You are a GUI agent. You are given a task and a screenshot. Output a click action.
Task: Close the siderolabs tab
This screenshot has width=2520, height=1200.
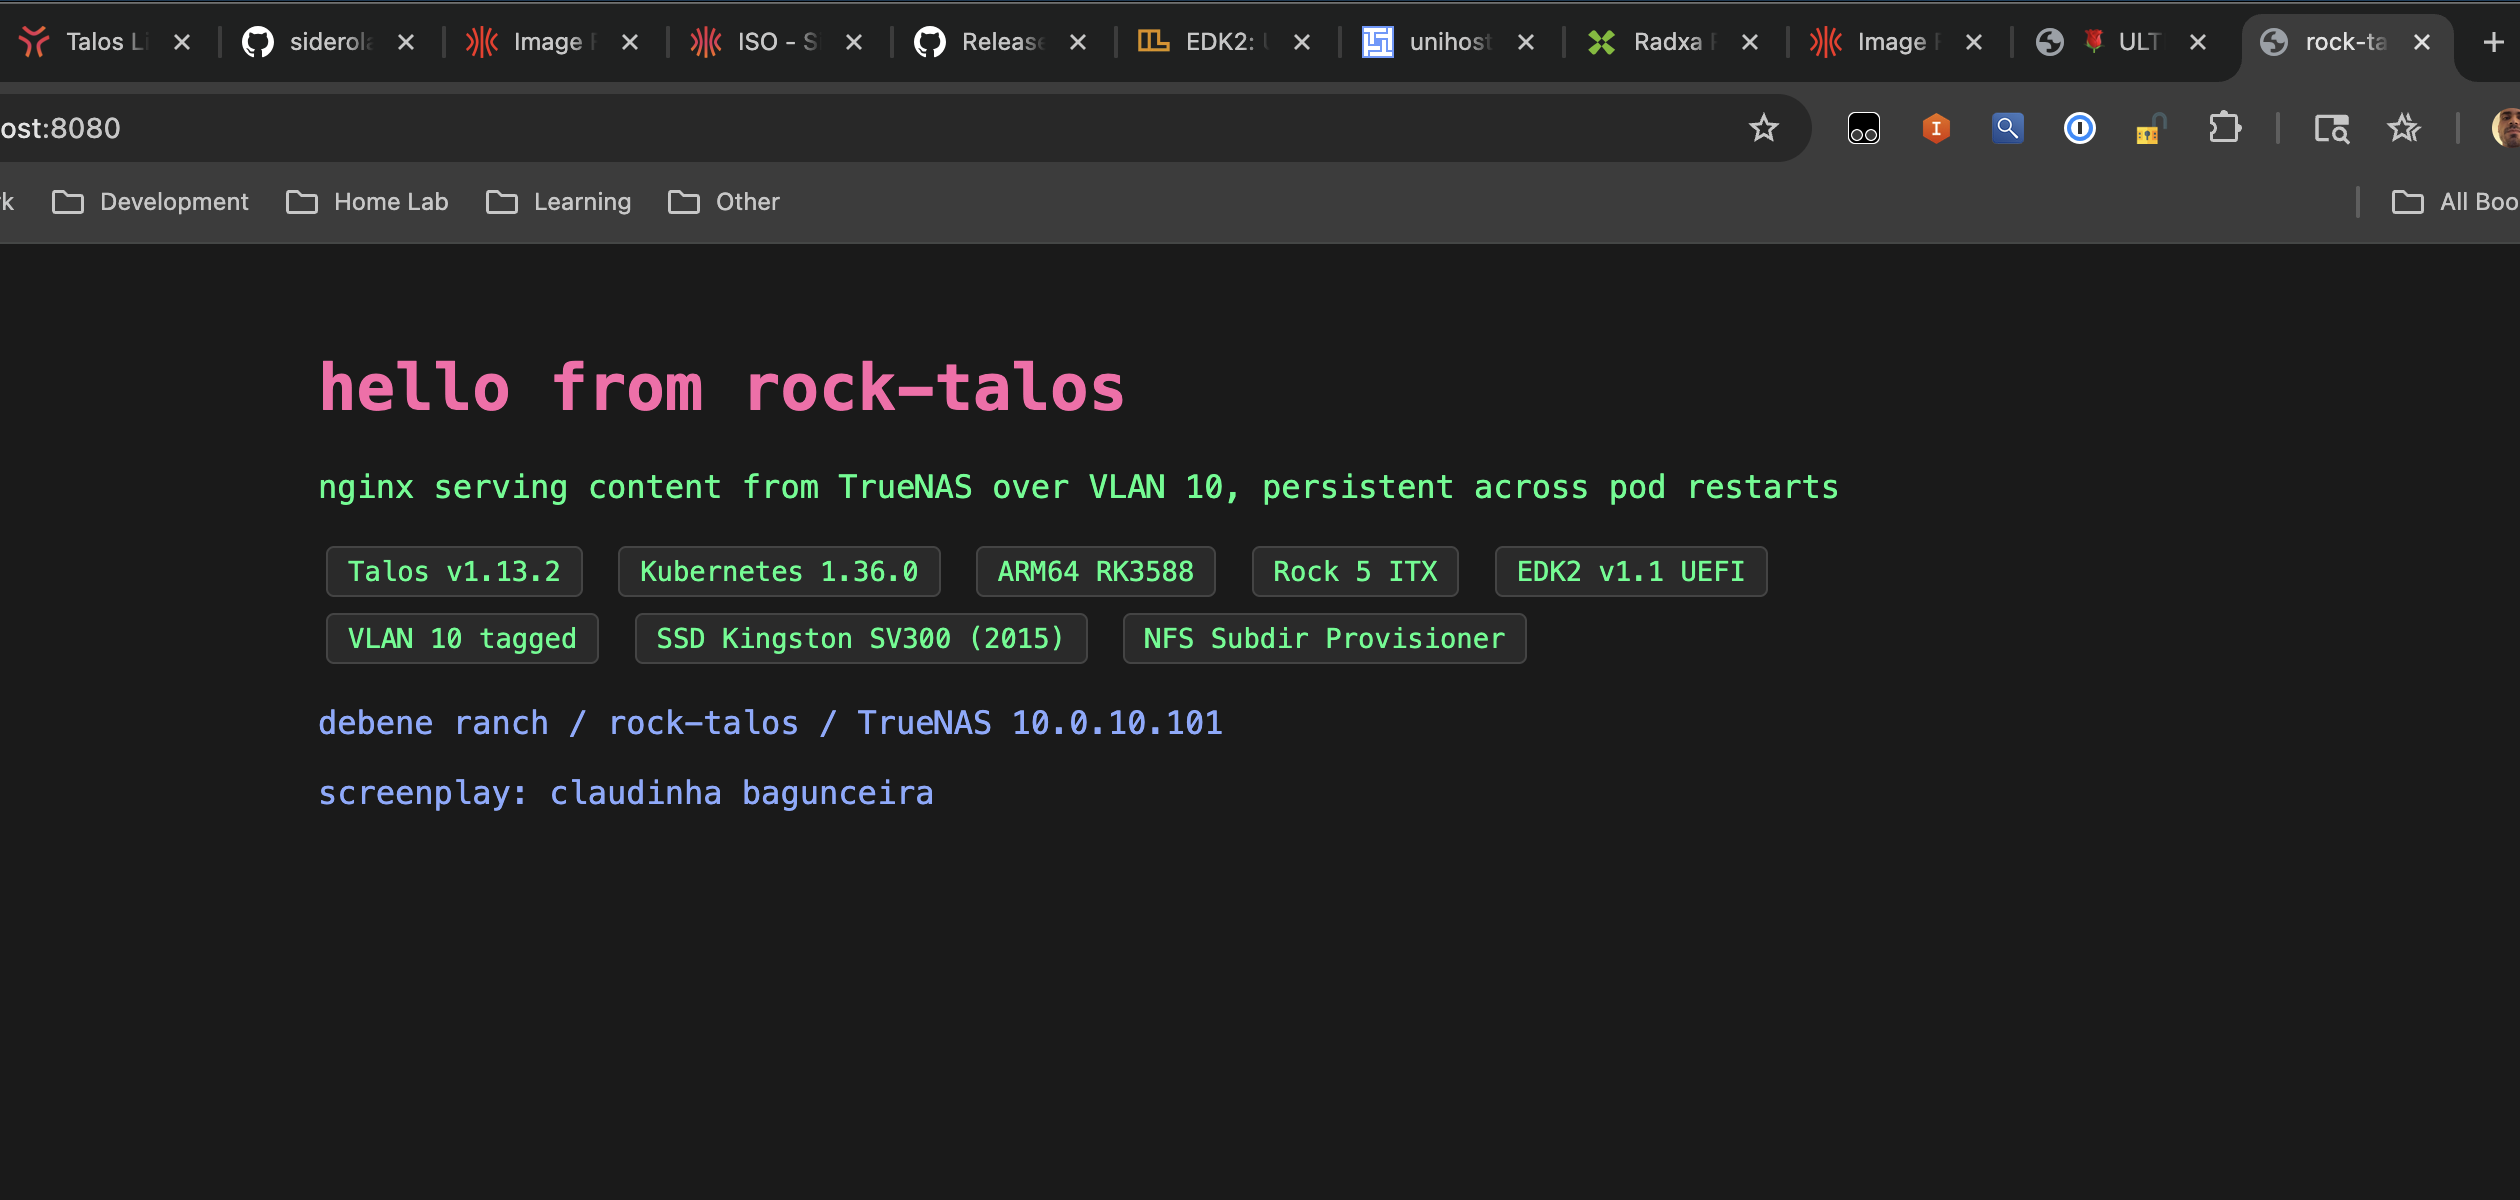tap(406, 42)
